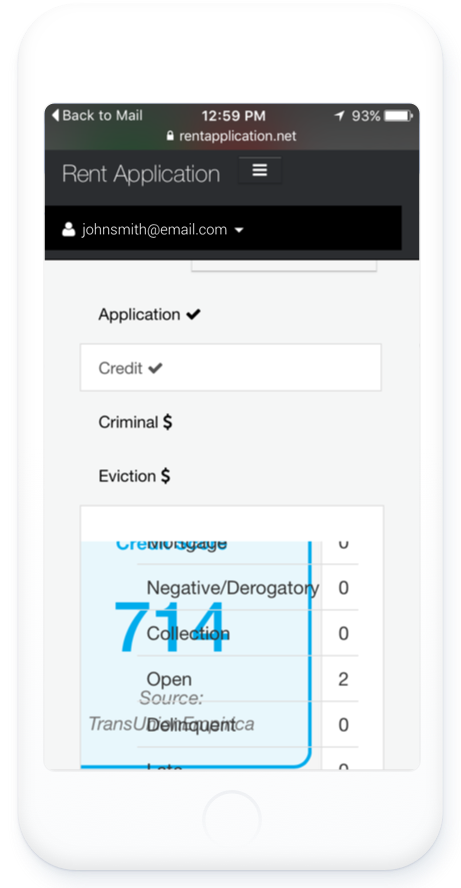
Task: Tap the rentapplication.net address bar
Action: [232, 136]
